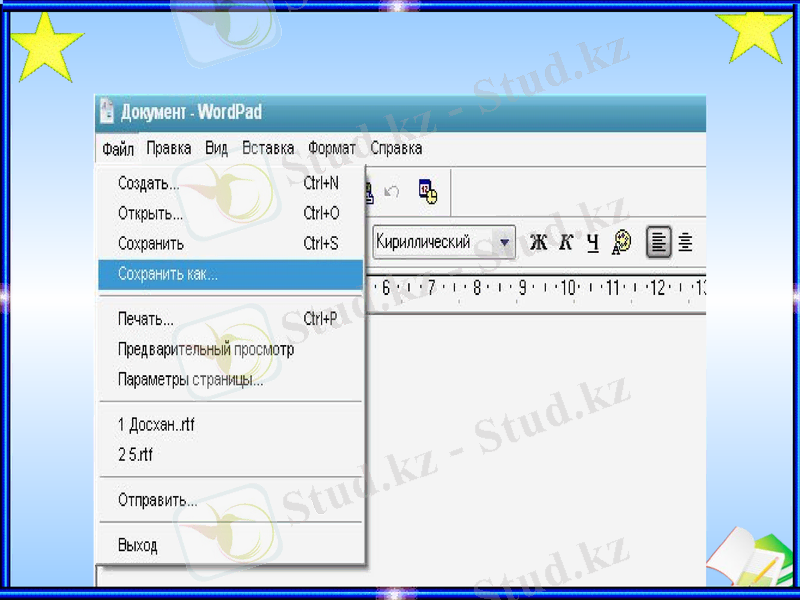
Task: Open the Справка menu
Action: (x=396, y=148)
